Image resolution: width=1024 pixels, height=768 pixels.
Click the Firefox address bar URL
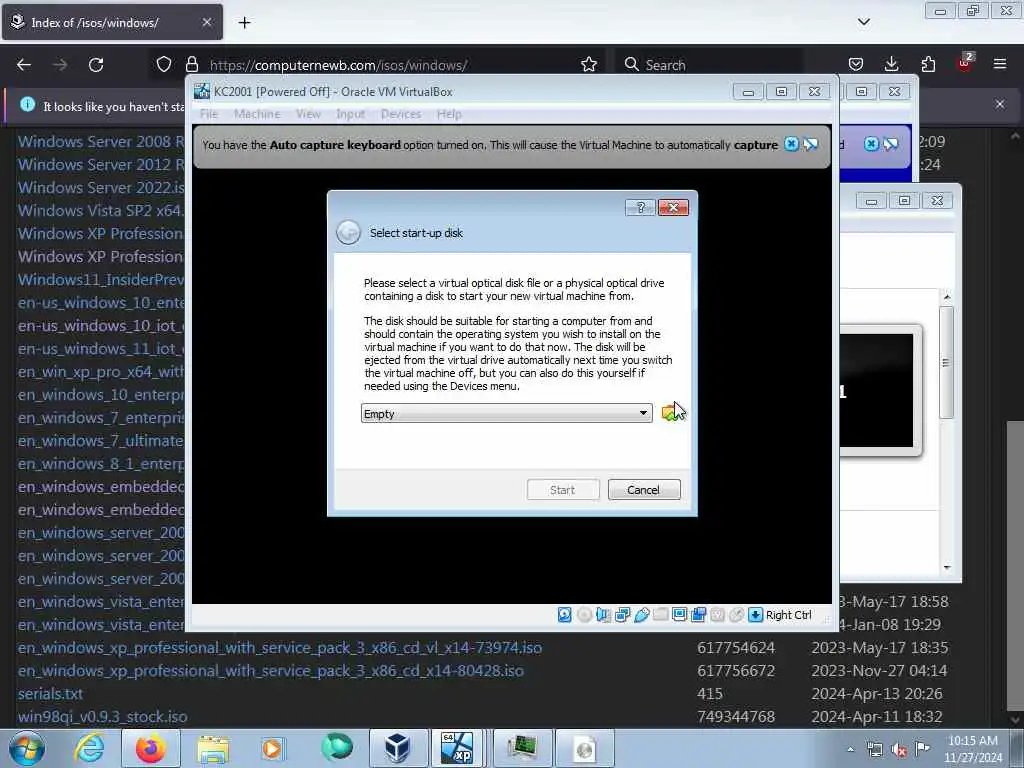click(338, 65)
